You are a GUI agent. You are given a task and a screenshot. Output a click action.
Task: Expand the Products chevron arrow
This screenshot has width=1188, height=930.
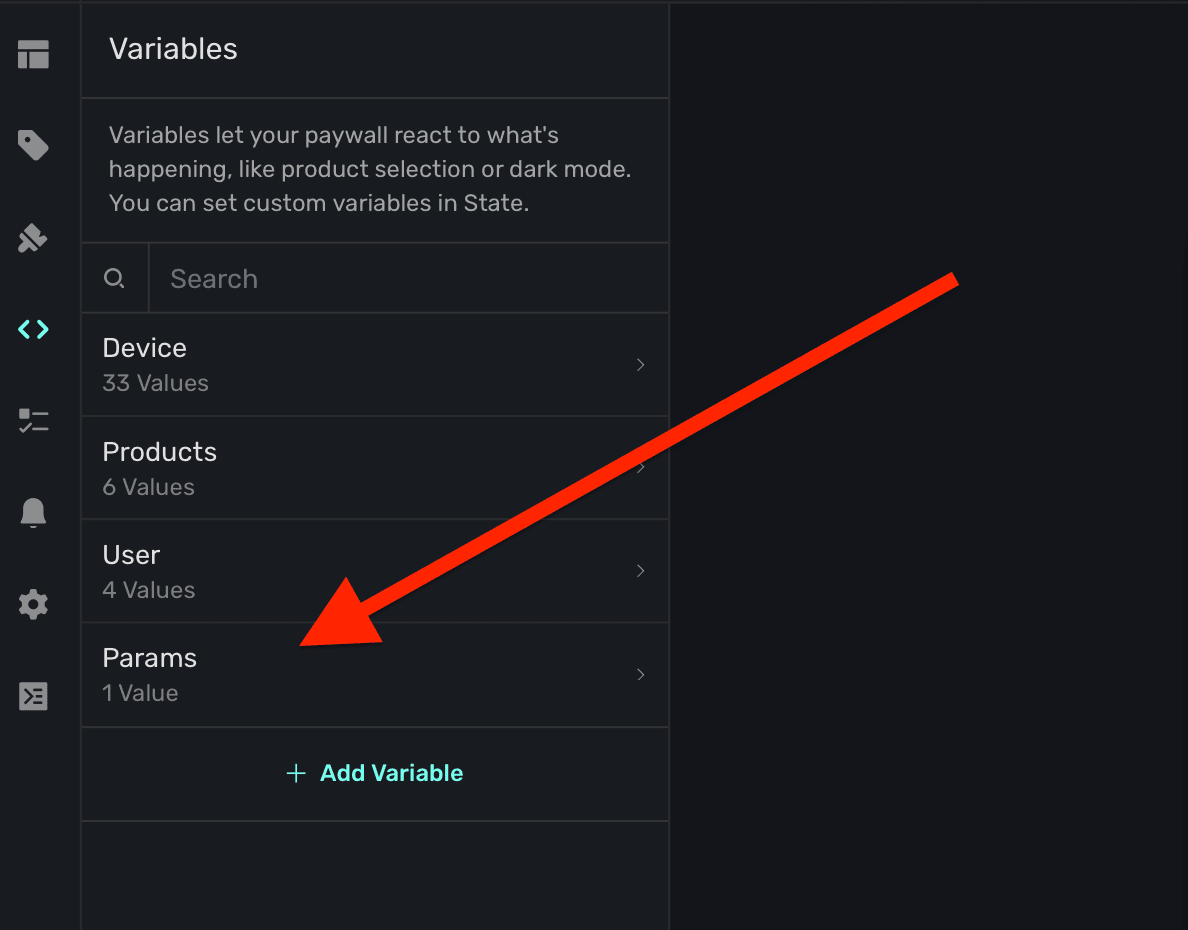[641, 468]
